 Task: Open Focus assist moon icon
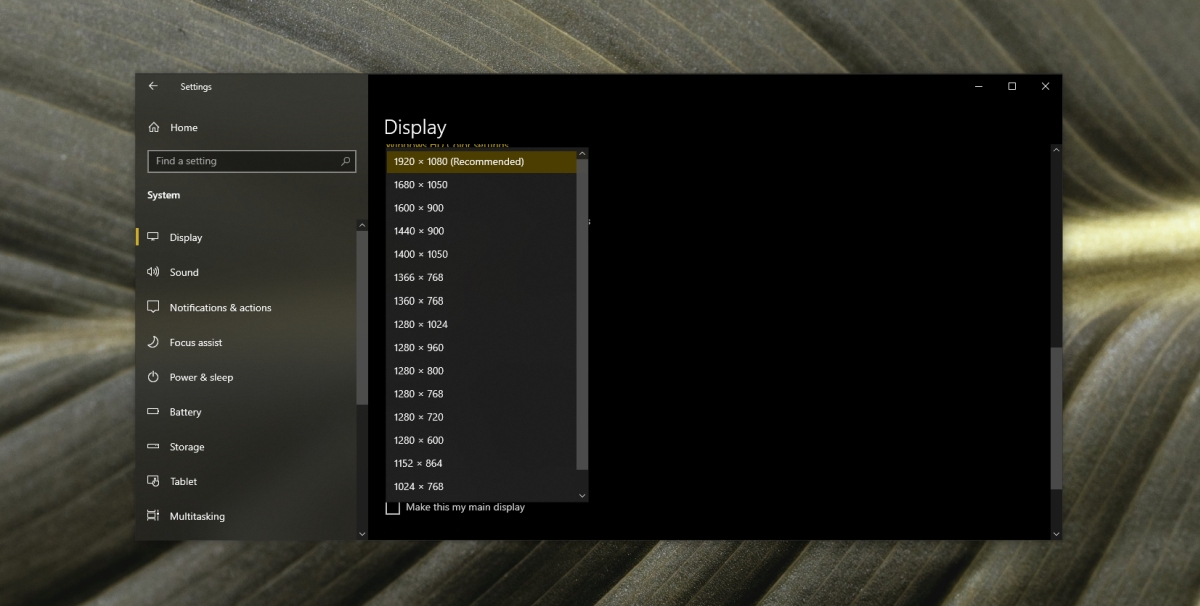(x=153, y=342)
